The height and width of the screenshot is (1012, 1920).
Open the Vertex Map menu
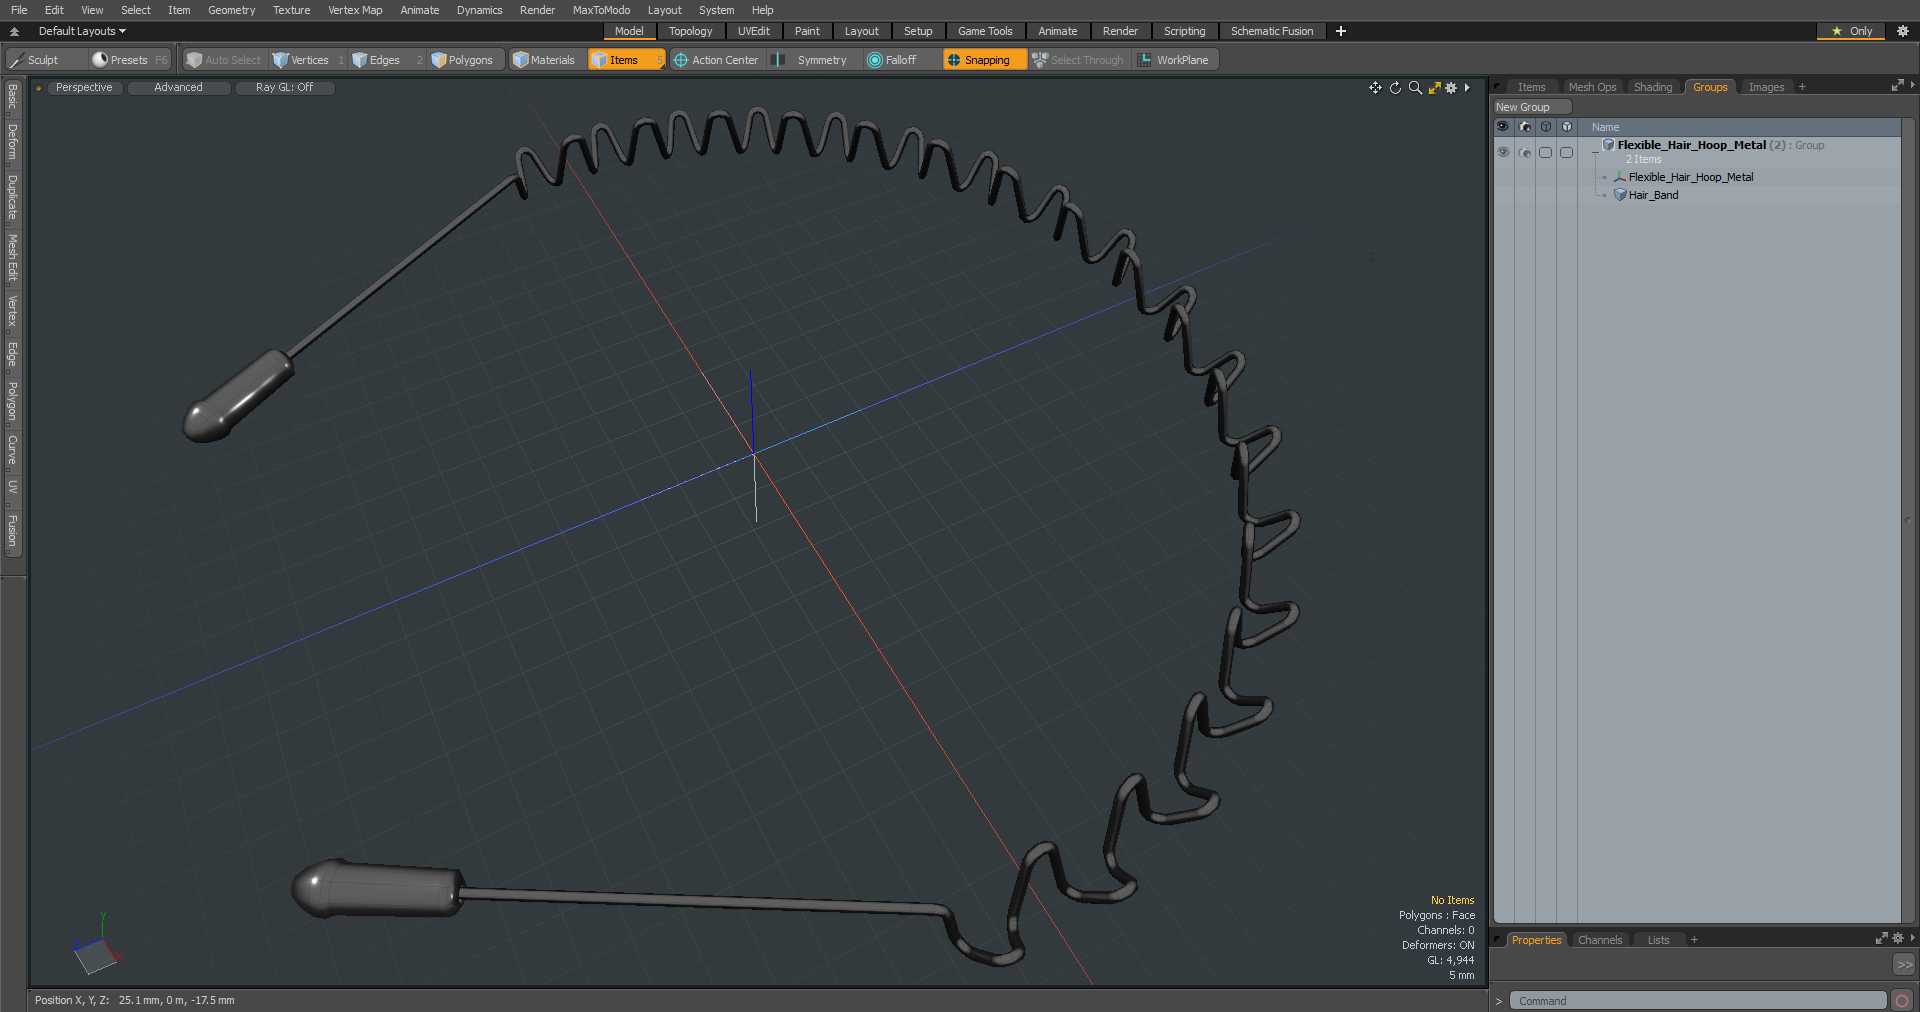click(355, 10)
